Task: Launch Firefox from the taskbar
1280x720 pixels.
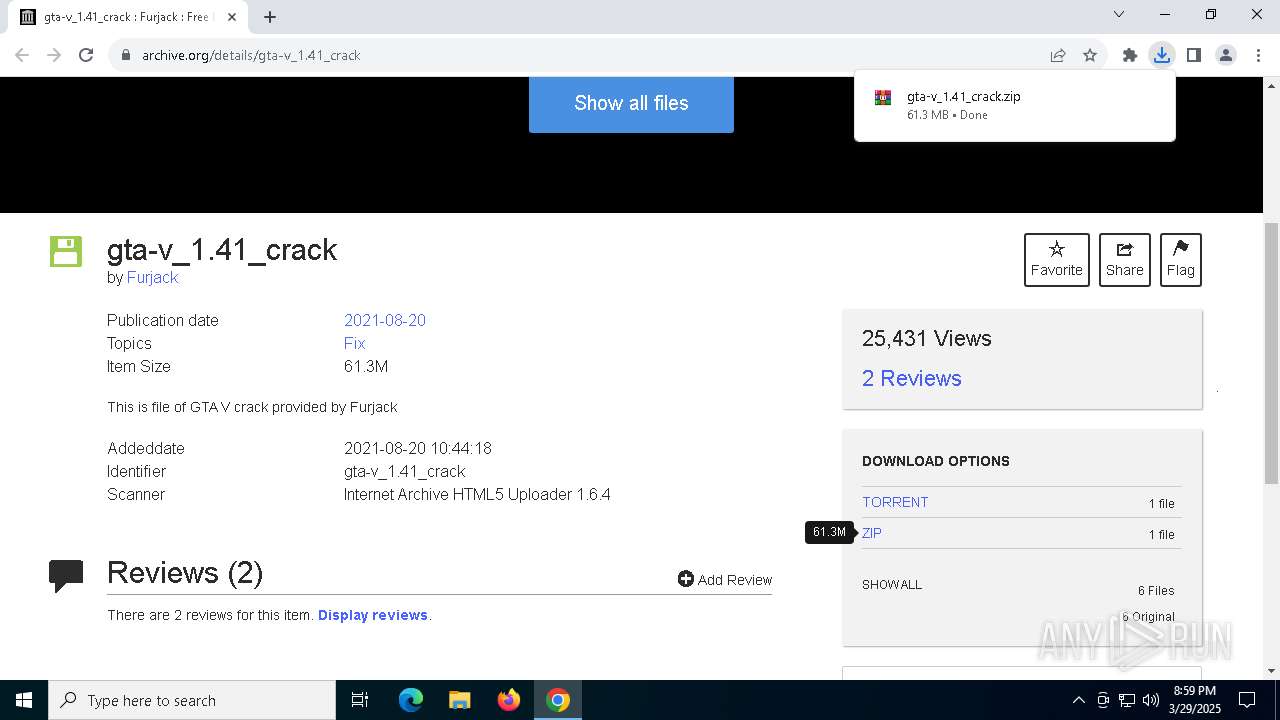Action: click(509, 700)
